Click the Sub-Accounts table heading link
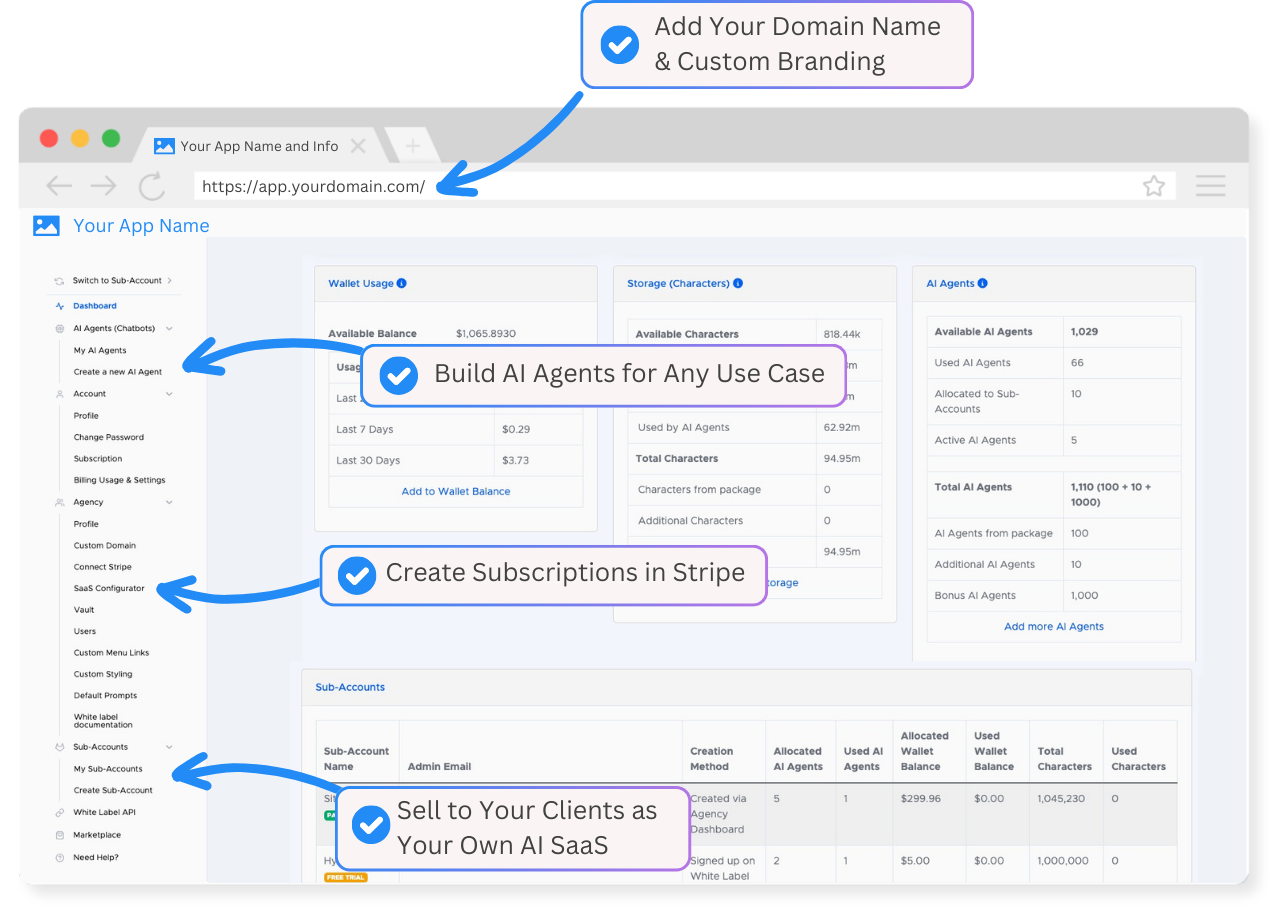This screenshot has height=913, width=1287. point(350,688)
